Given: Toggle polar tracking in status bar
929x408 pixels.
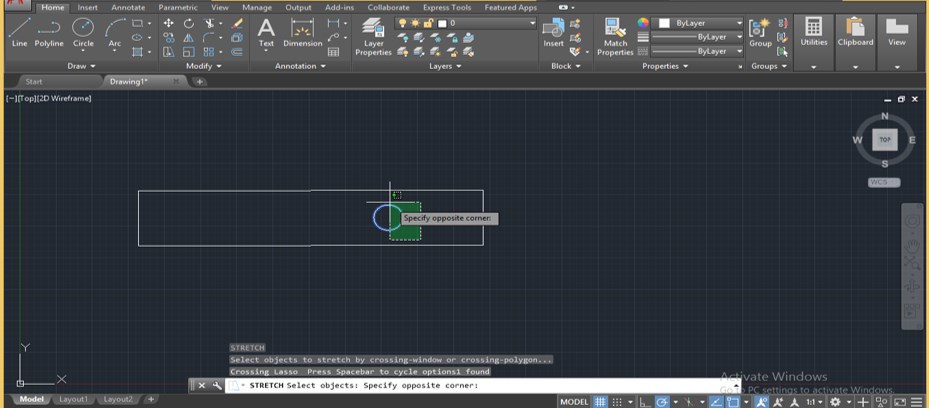Looking at the screenshot, I should (662, 402).
